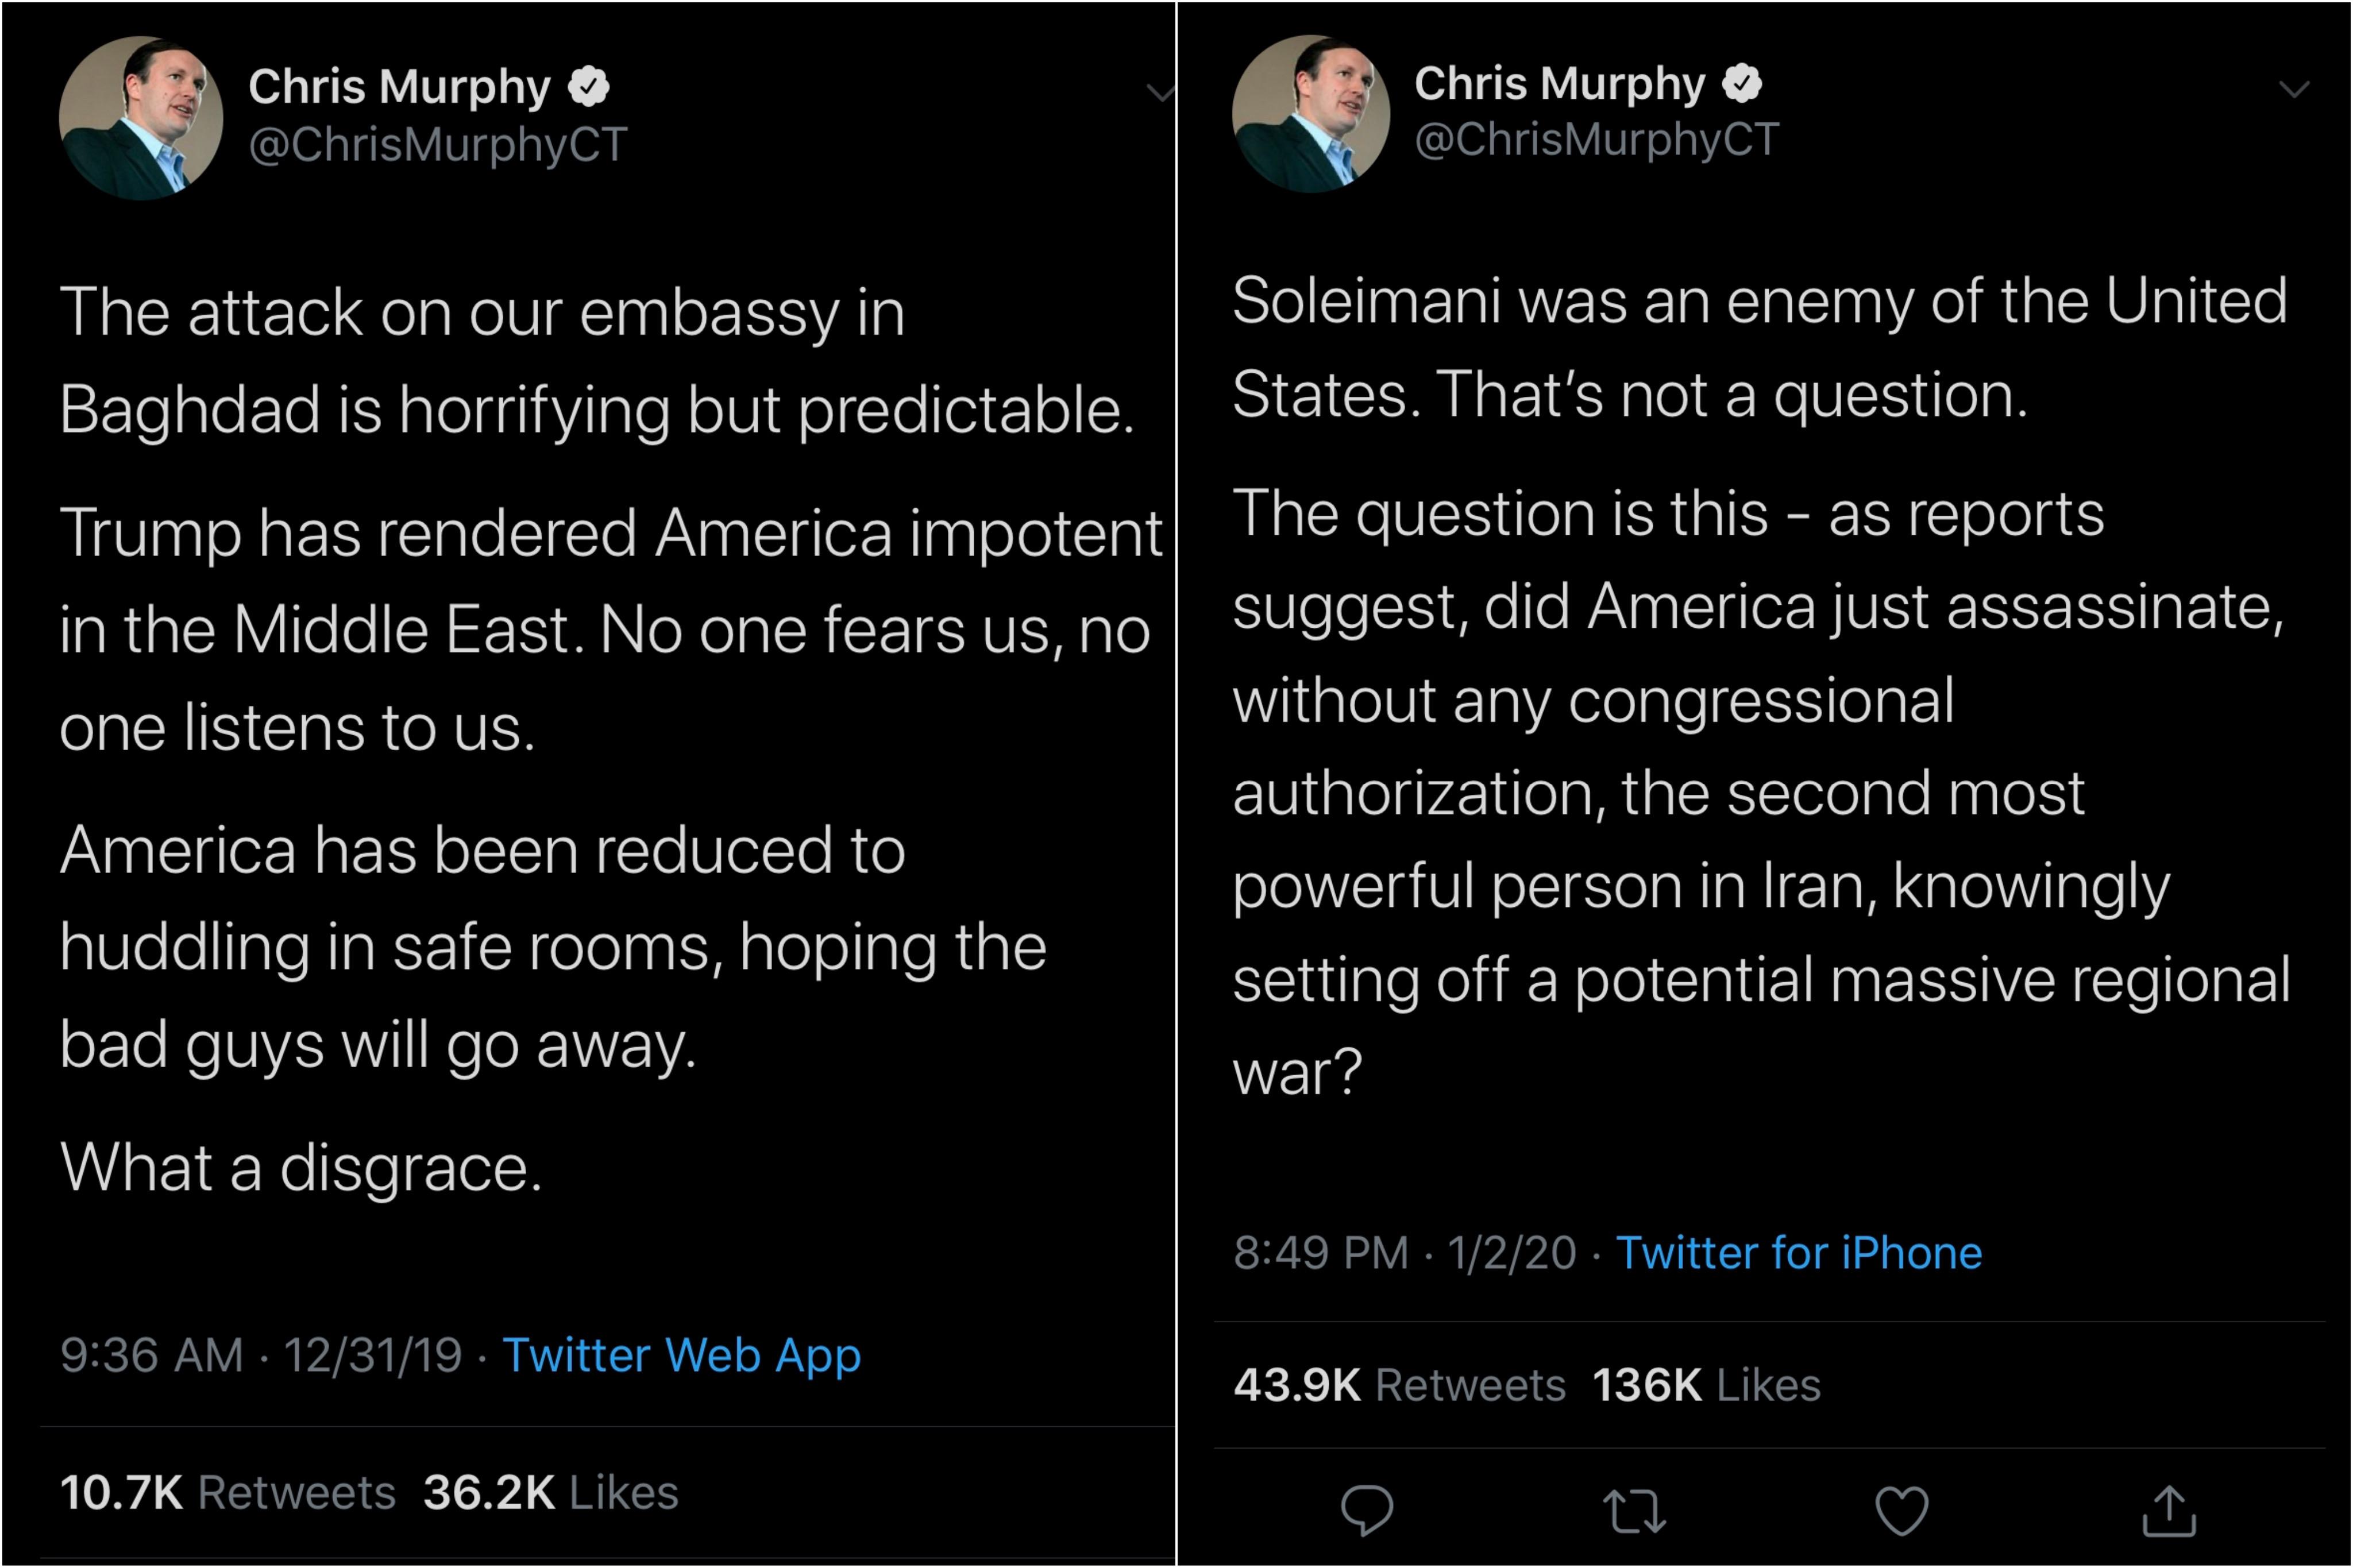Click the reply speech bubble icon
The width and height of the screenshot is (2353, 1568).
click(x=1366, y=1509)
